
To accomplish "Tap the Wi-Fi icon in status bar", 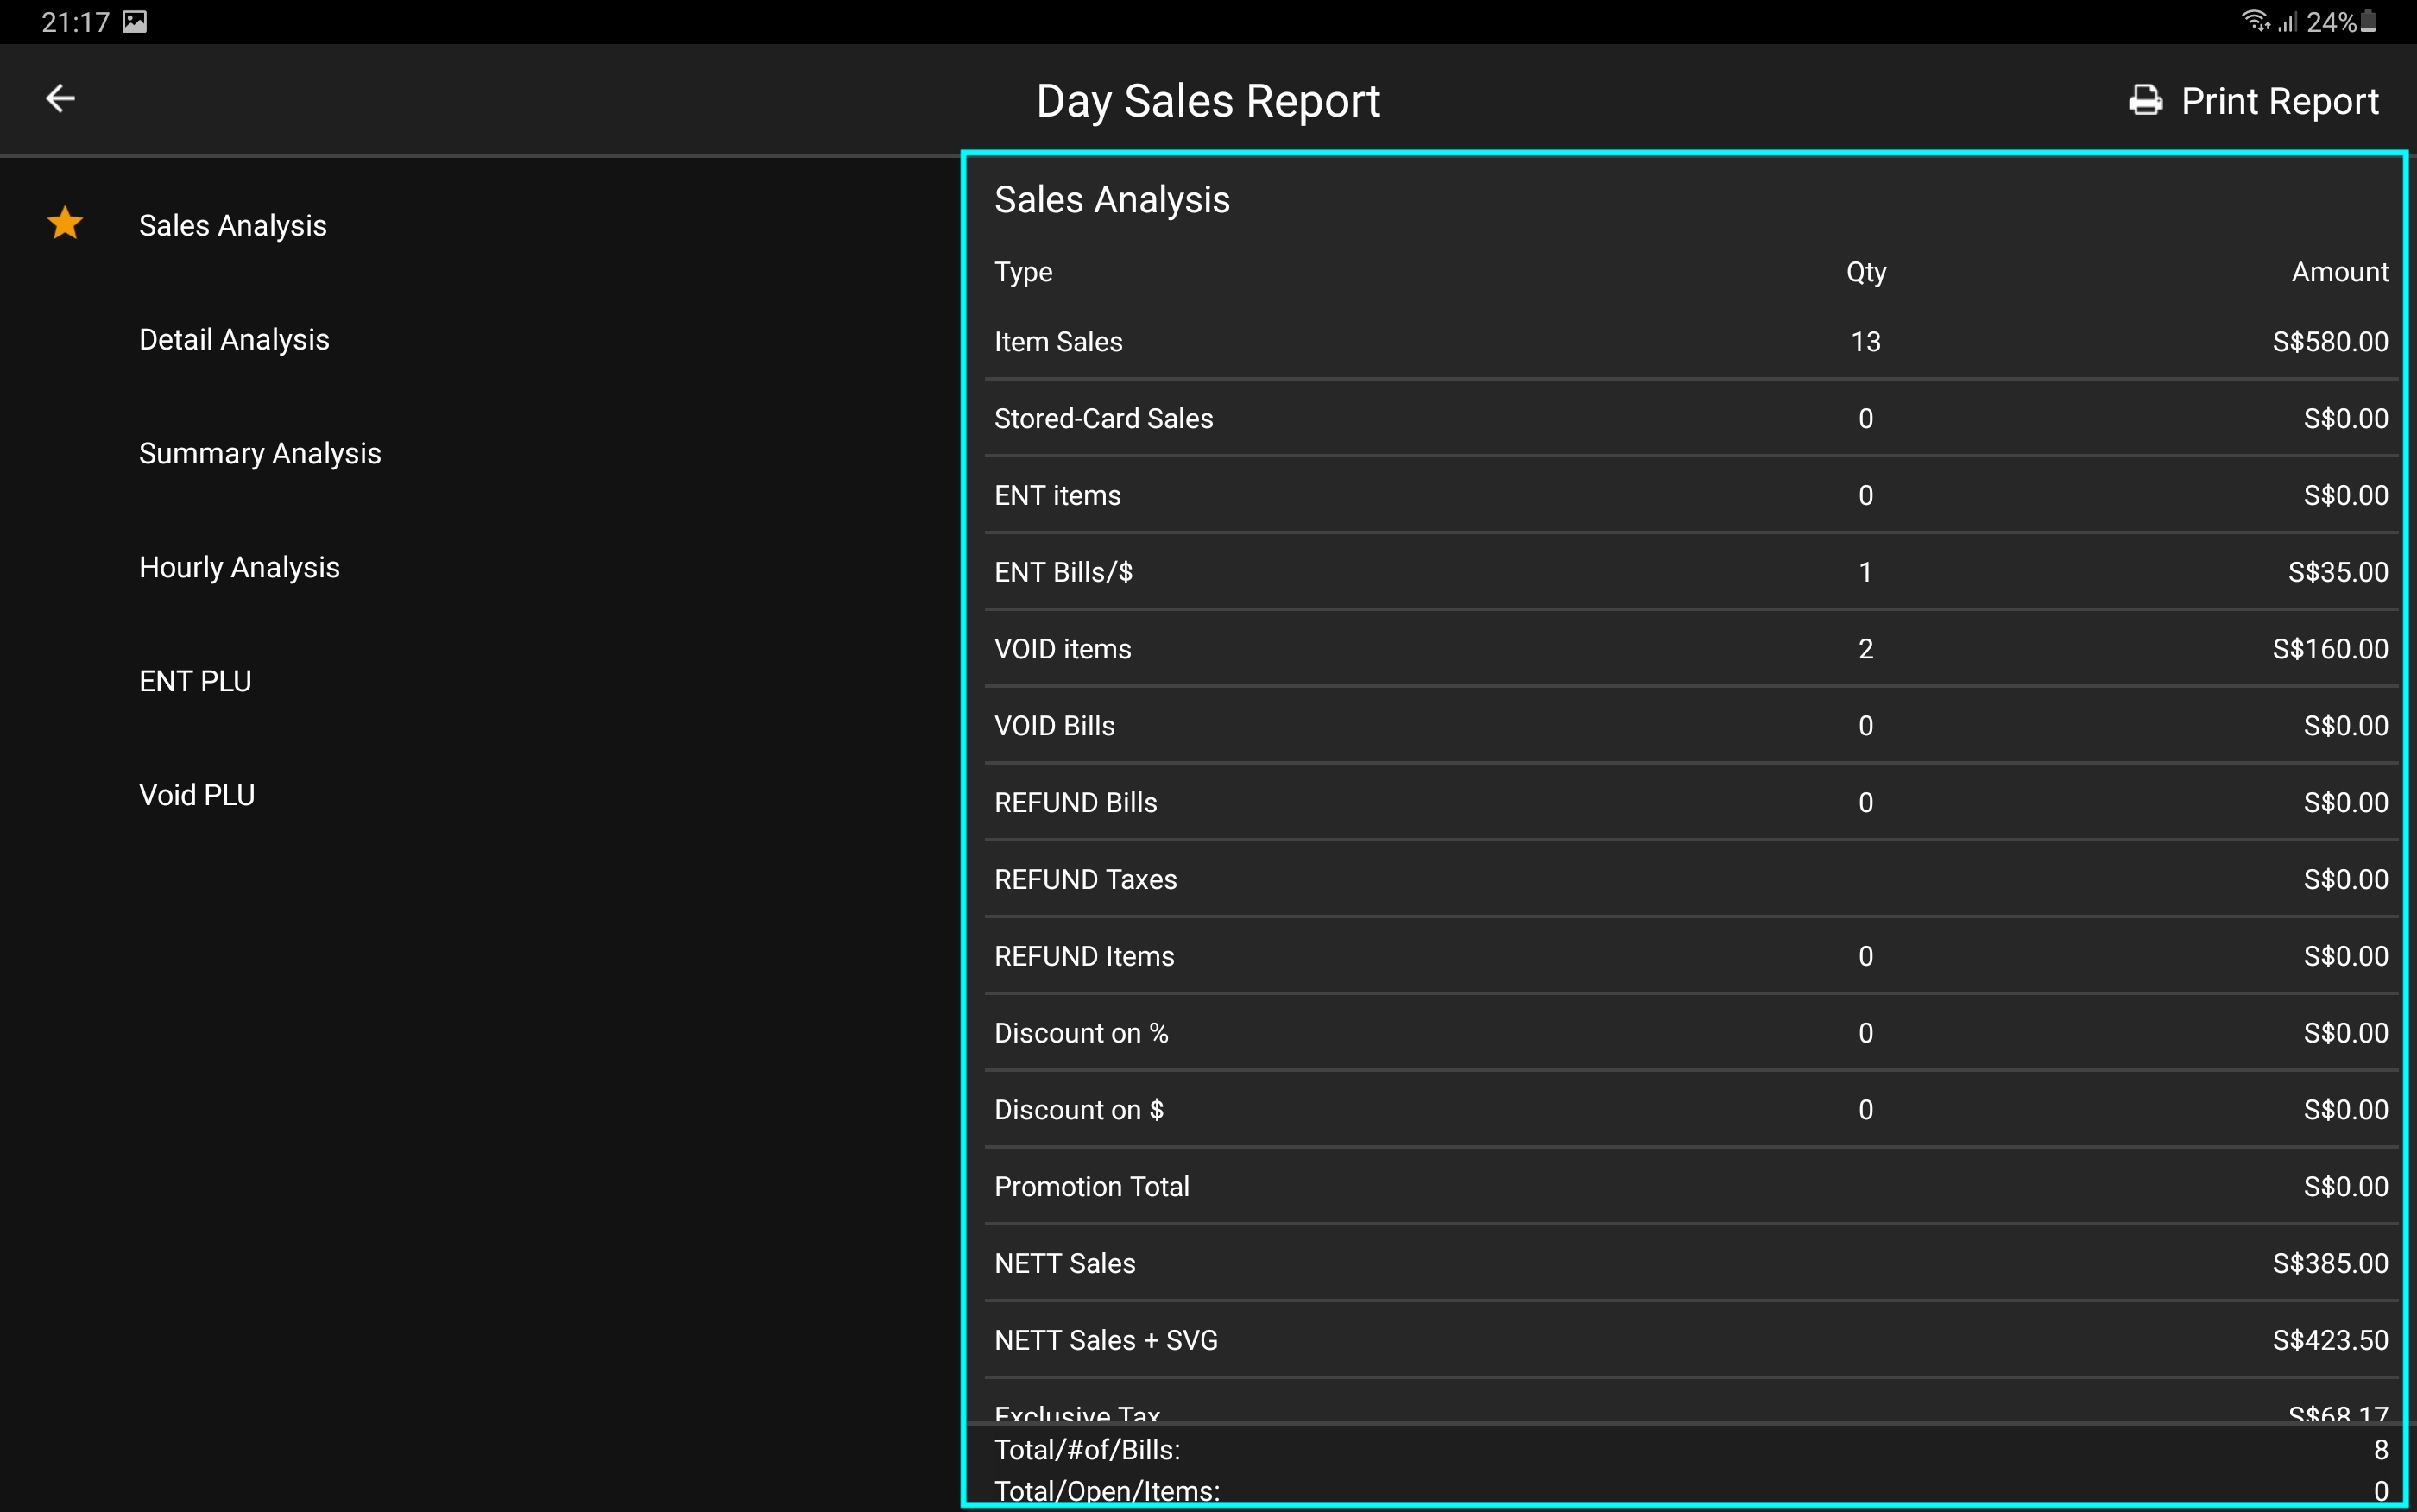I will 2254,21.
